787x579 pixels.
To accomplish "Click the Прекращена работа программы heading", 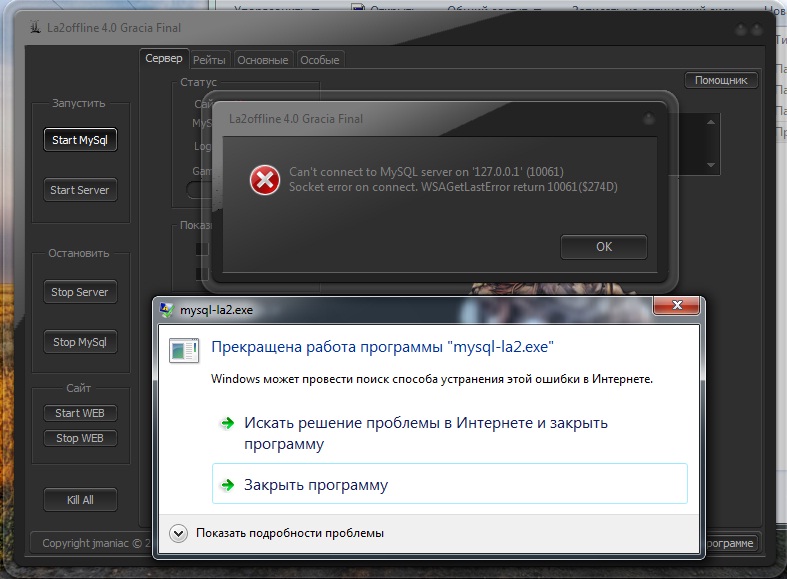I will click(382, 347).
